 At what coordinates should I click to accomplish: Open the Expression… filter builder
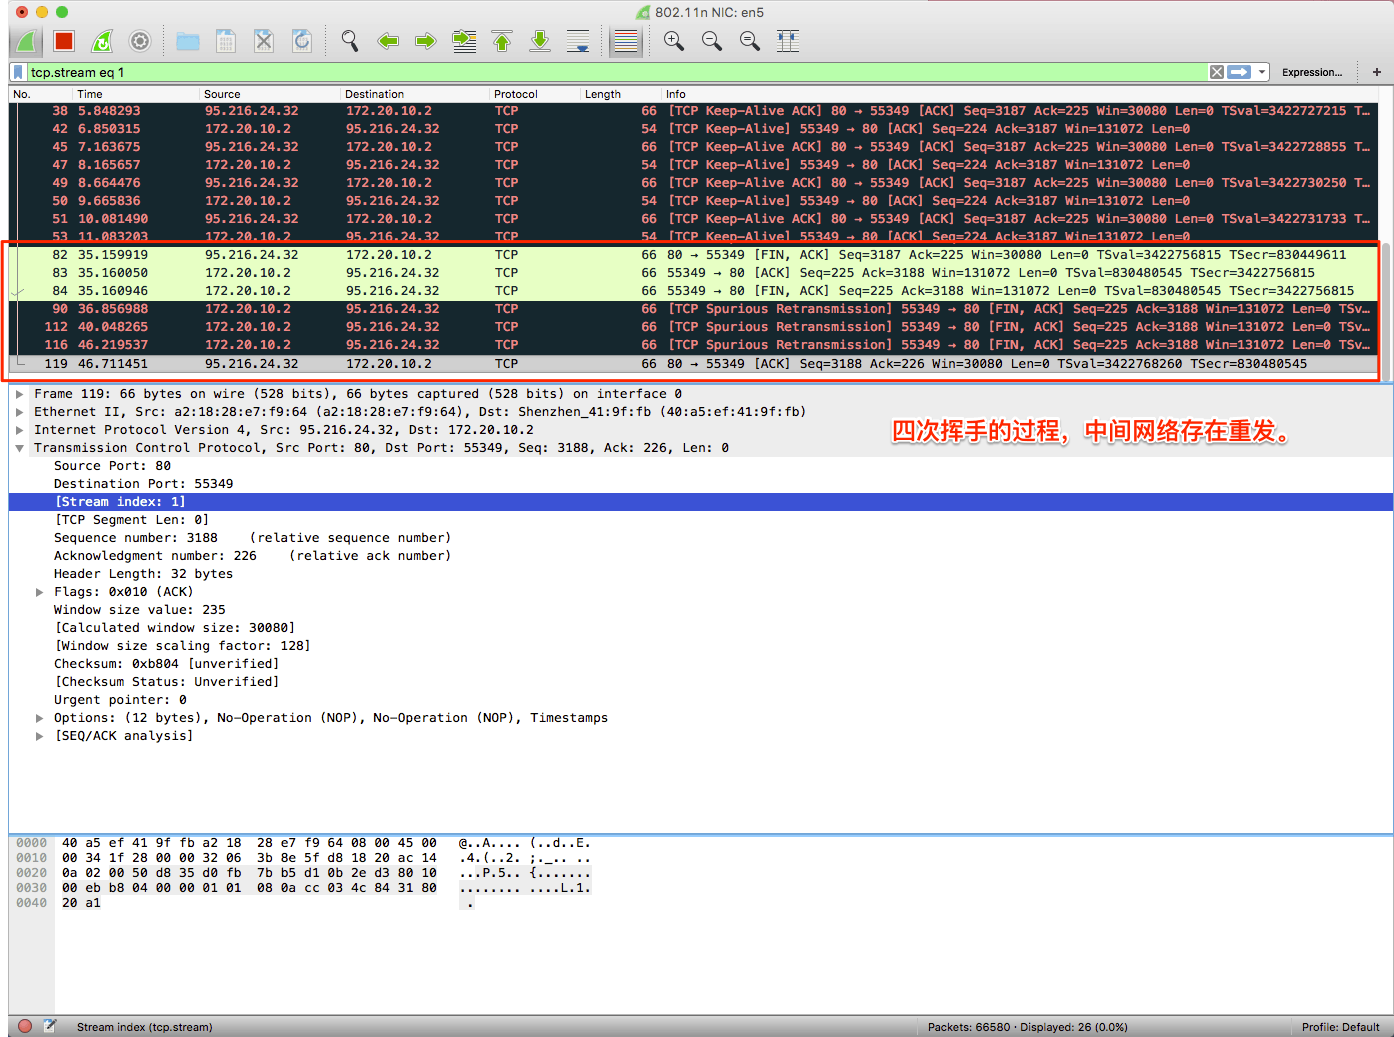[x=1312, y=72]
